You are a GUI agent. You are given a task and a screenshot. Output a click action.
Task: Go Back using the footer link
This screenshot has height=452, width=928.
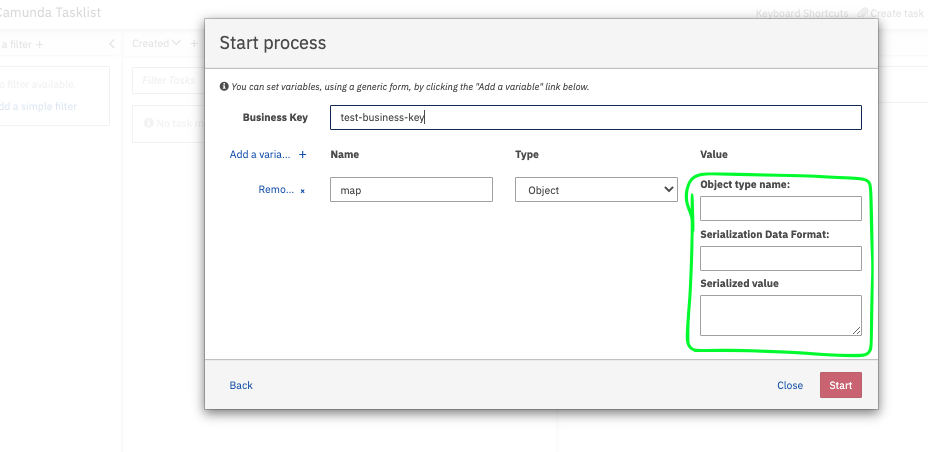pyautogui.click(x=241, y=385)
